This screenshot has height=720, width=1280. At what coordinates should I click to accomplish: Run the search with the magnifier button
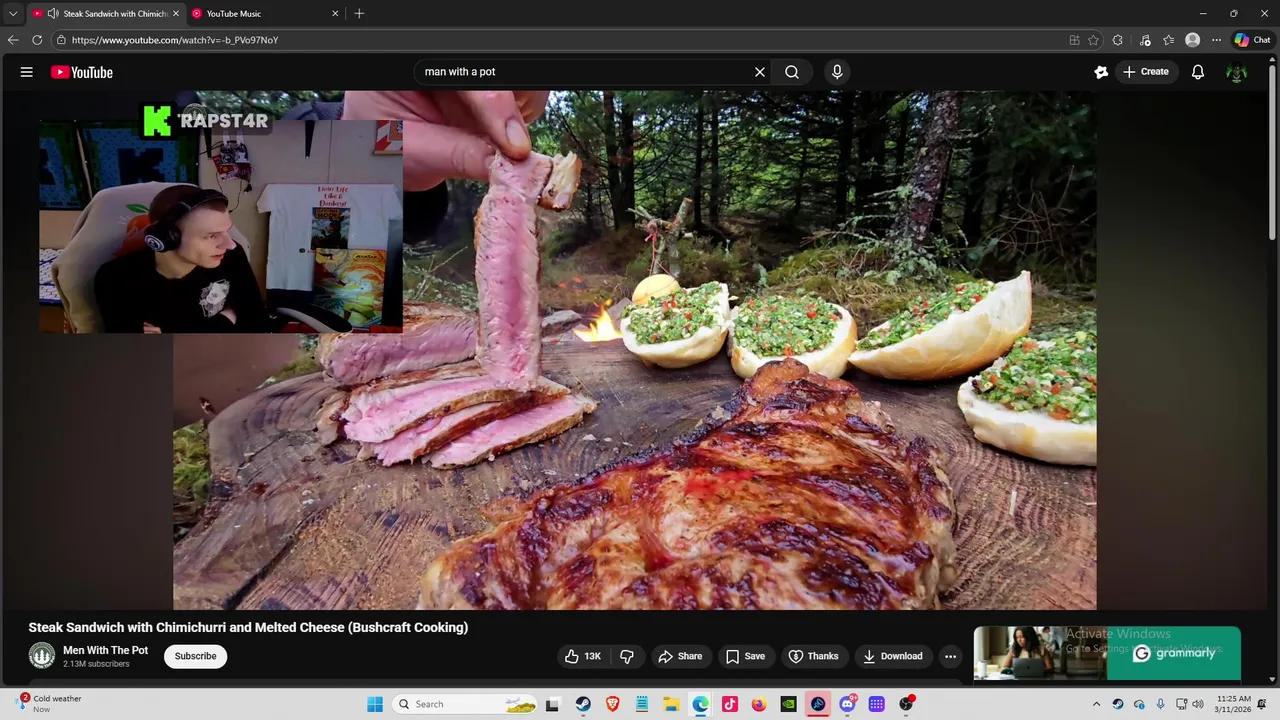(792, 72)
